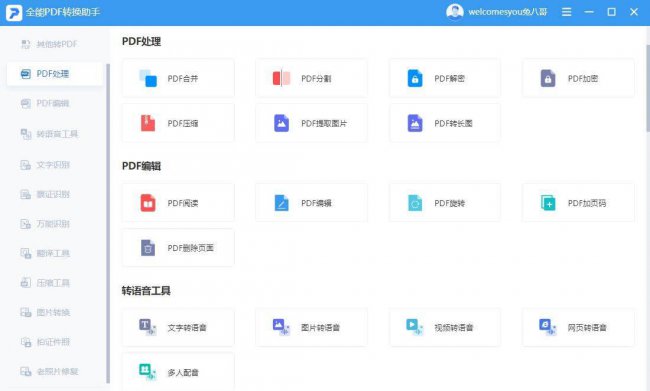Click the PDF提取图片 label
The width and height of the screenshot is (650, 391).
[x=324, y=124]
